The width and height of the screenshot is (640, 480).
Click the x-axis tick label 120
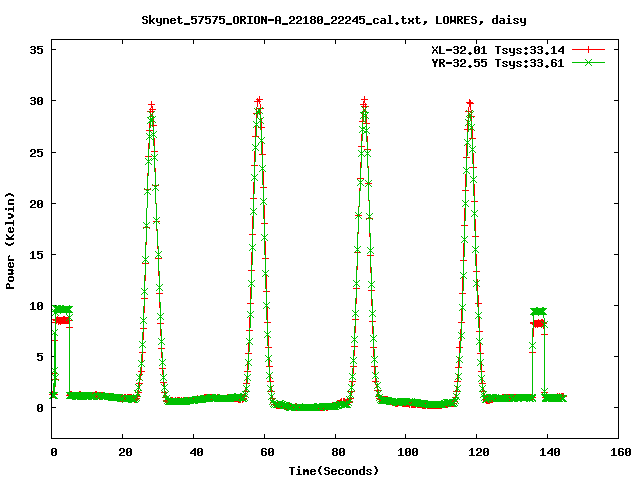click(478, 452)
